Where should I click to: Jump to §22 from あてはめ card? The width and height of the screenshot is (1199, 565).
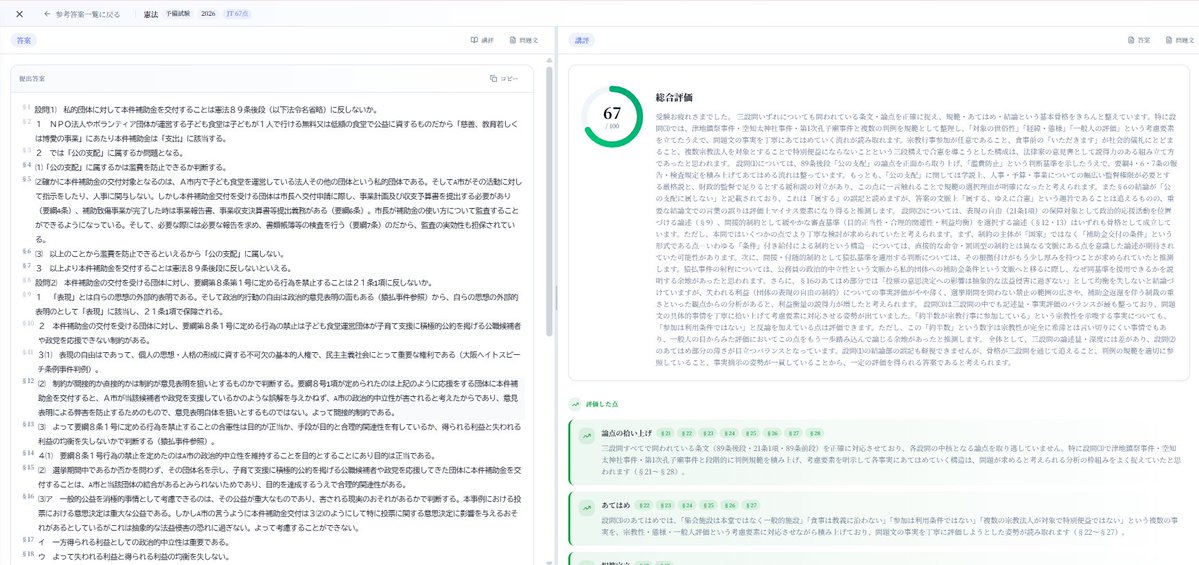point(645,505)
